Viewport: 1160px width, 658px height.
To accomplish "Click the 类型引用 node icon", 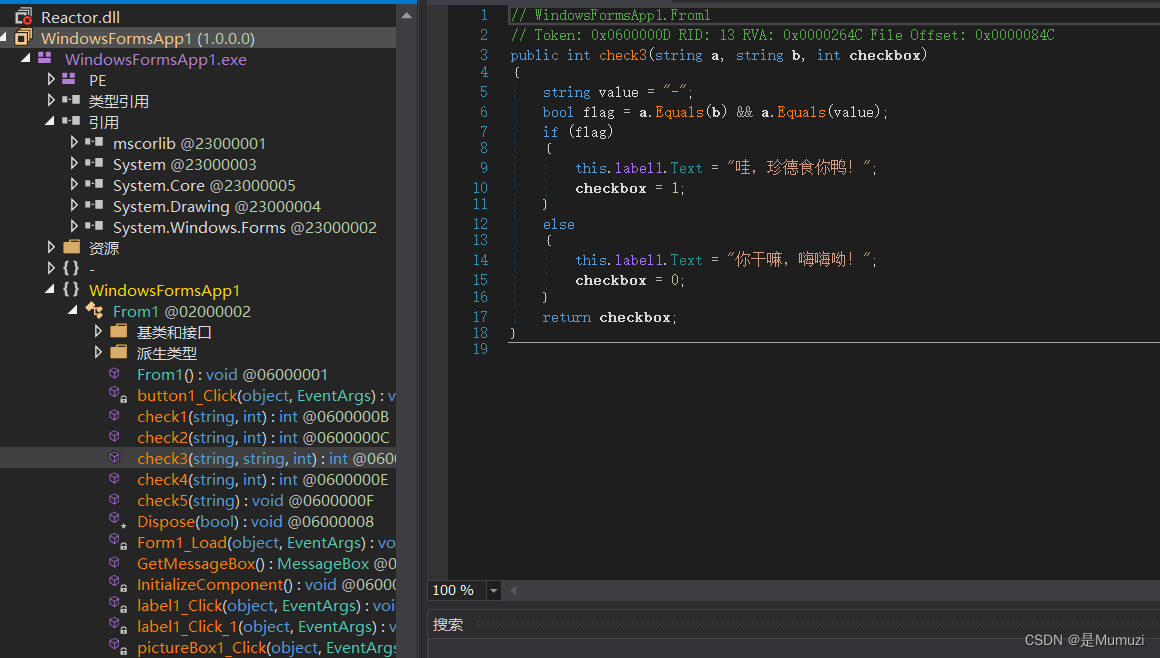I will click(71, 100).
